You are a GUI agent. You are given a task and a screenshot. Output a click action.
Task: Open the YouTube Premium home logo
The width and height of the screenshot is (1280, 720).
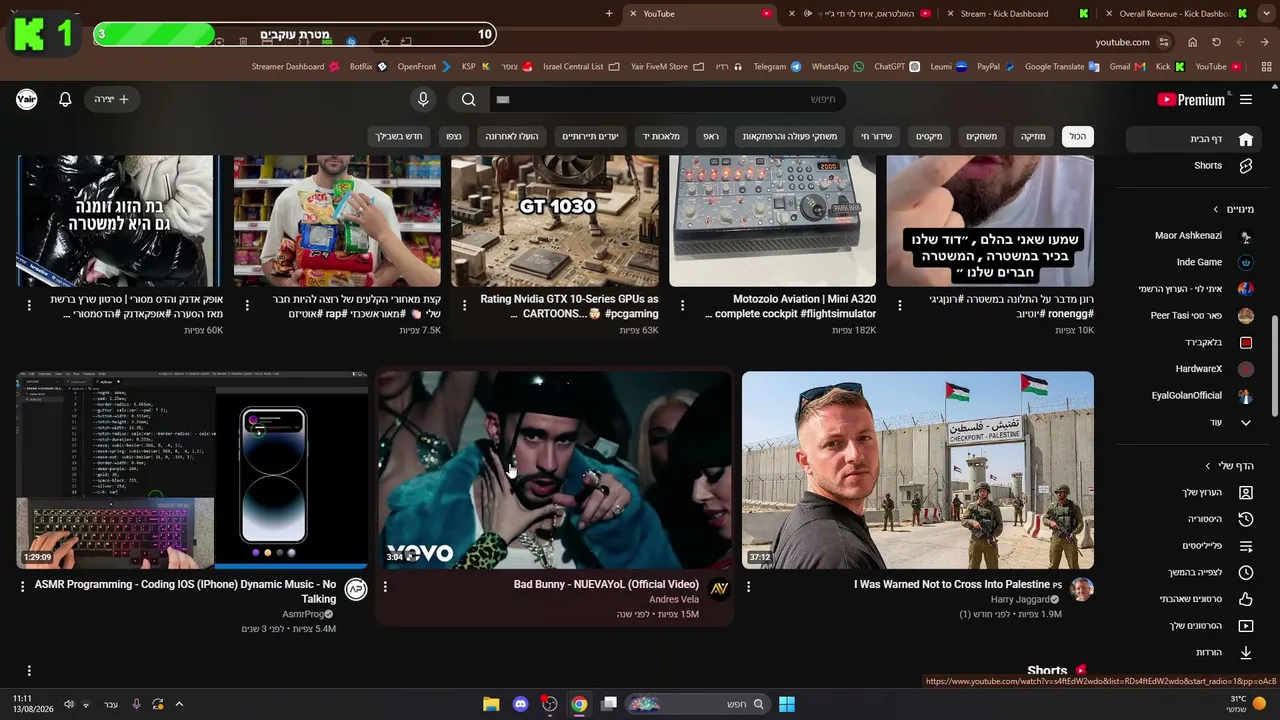coord(1190,100)
